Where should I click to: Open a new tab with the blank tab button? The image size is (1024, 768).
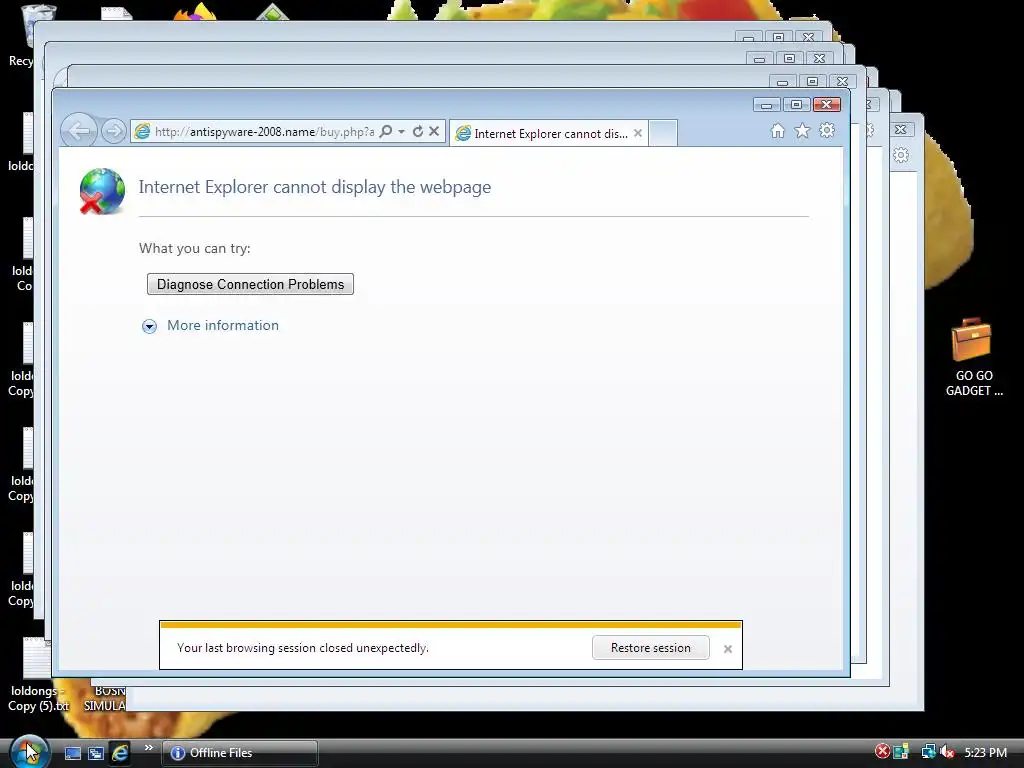[663, 133]
